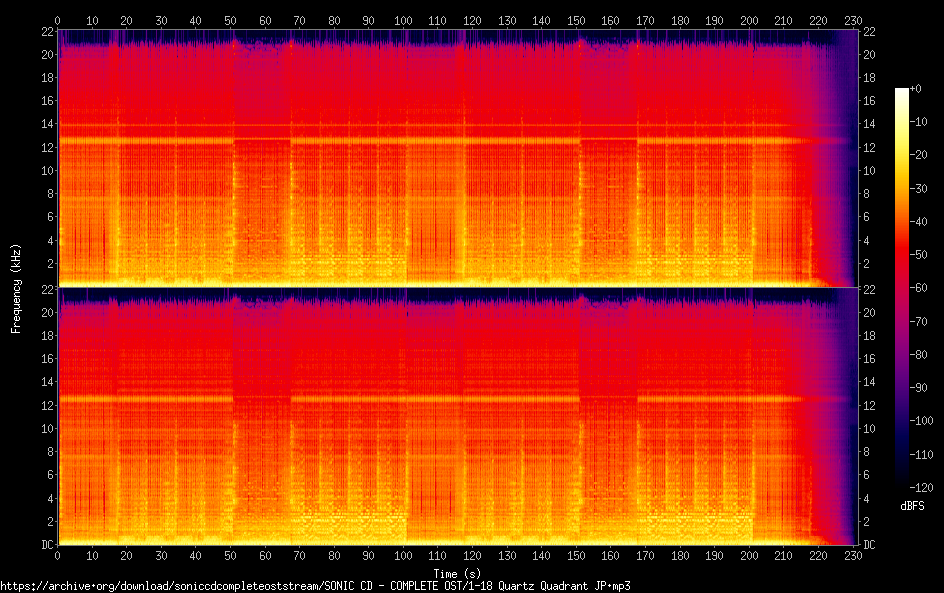This screenshot has height=593, width=944.
Task: Click the 12 kHz label on upper-left frequency axis
Action: tap(45, 148)
